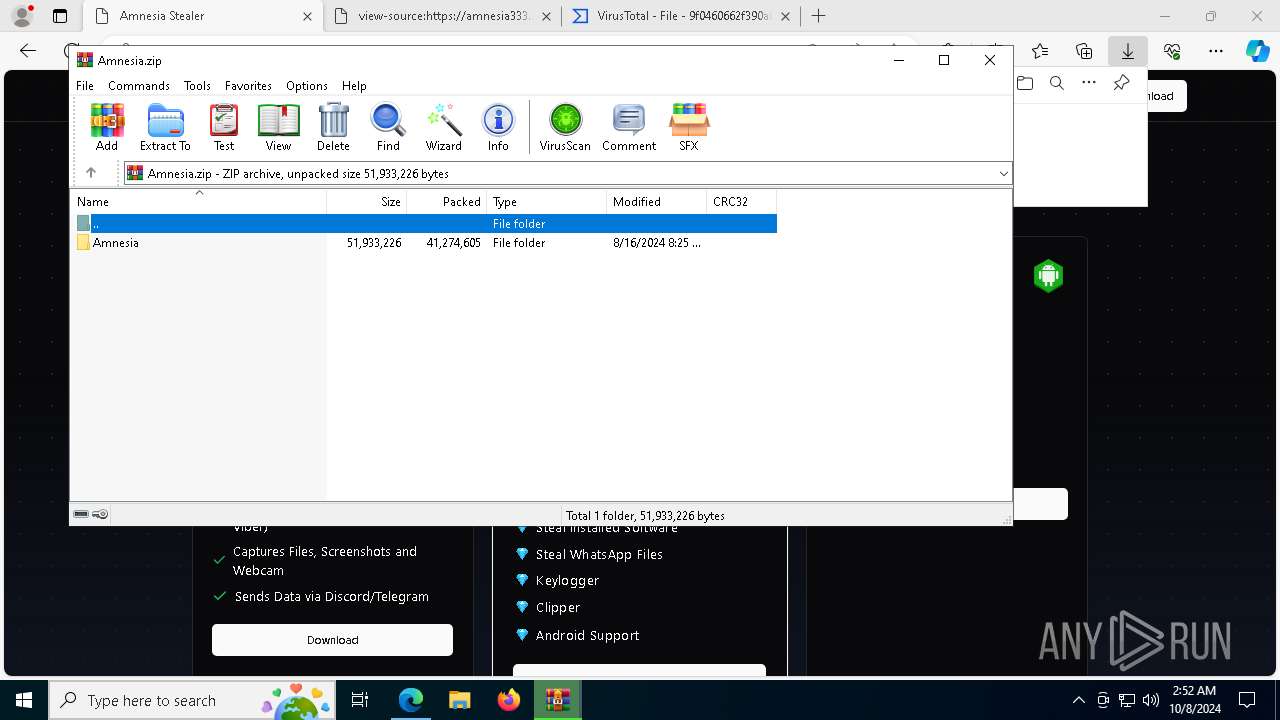Open the Tools menu
The width and height of the screenshot is (1280, 720).
197,86
